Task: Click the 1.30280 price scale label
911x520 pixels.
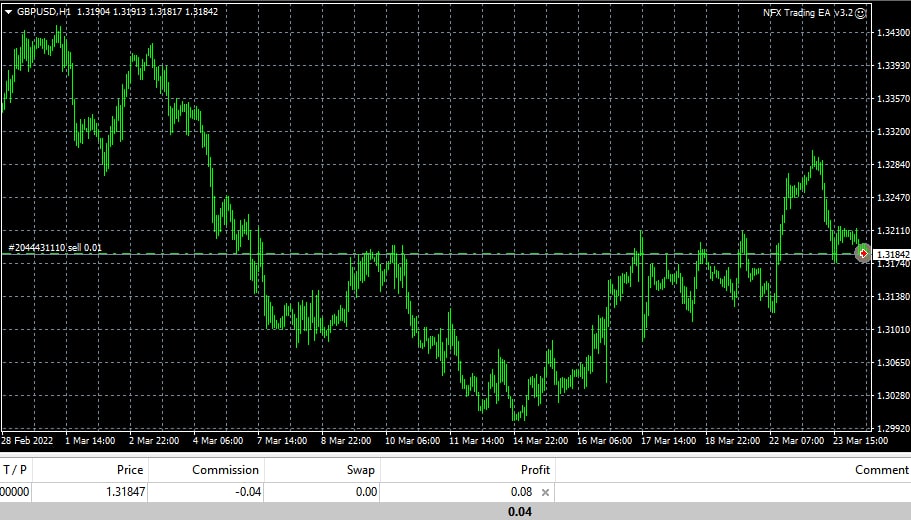Action: [893, 396]
